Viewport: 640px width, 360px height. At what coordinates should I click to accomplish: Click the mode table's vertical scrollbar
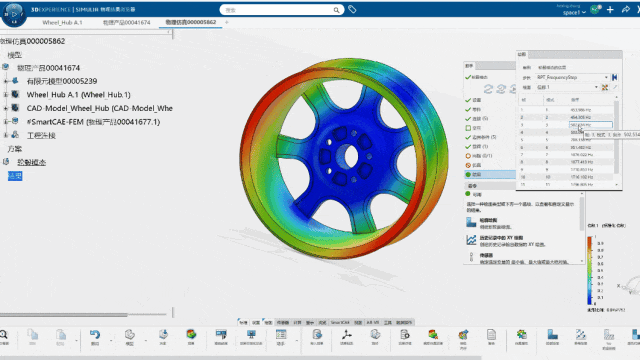pos(616,137)
